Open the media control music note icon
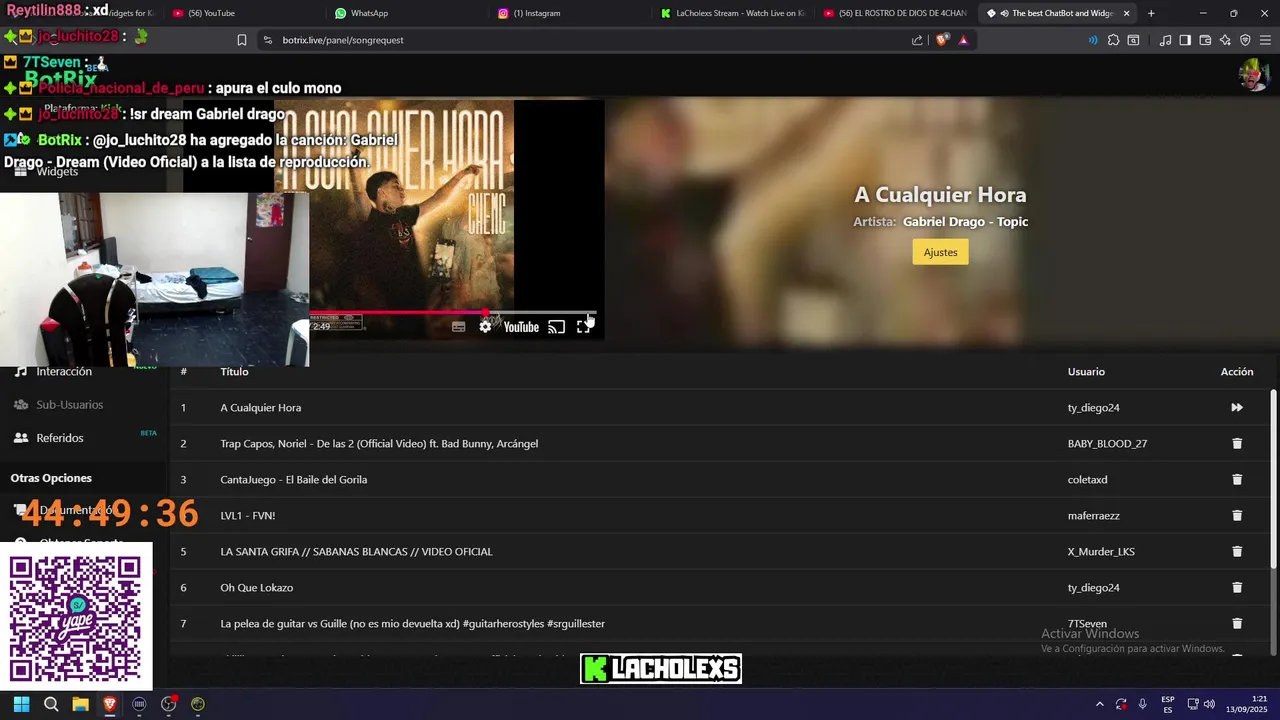This screenshot has width=1280, height=720. 1165,40
